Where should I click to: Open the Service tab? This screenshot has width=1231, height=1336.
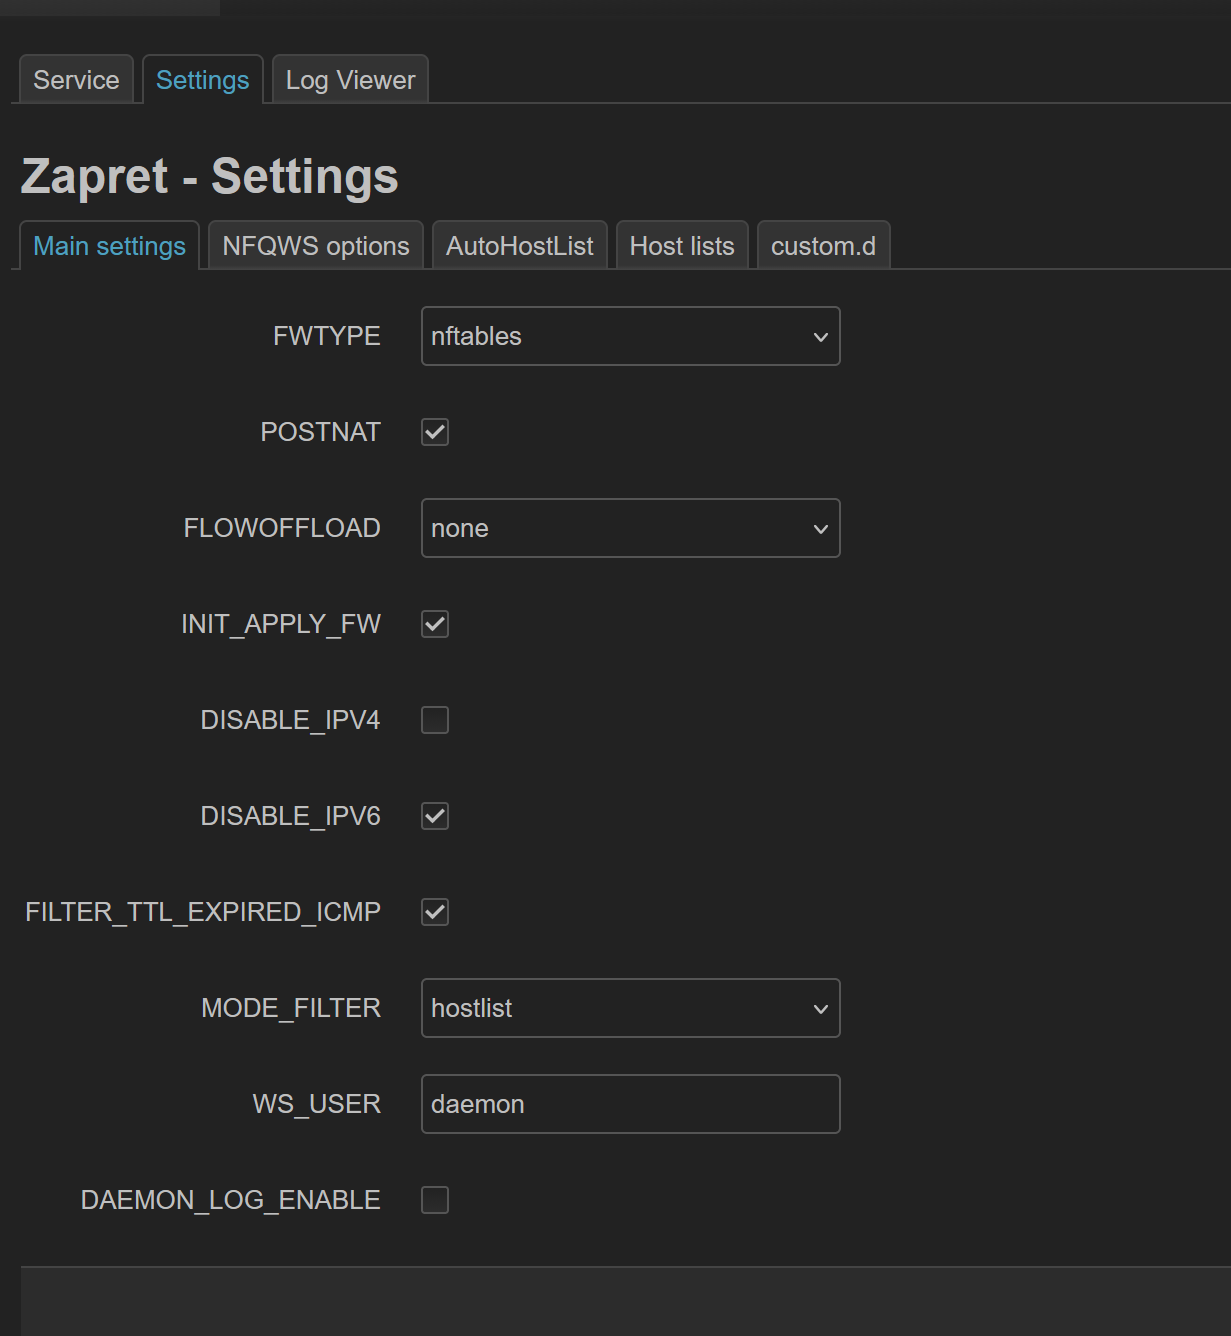(76, 80)
